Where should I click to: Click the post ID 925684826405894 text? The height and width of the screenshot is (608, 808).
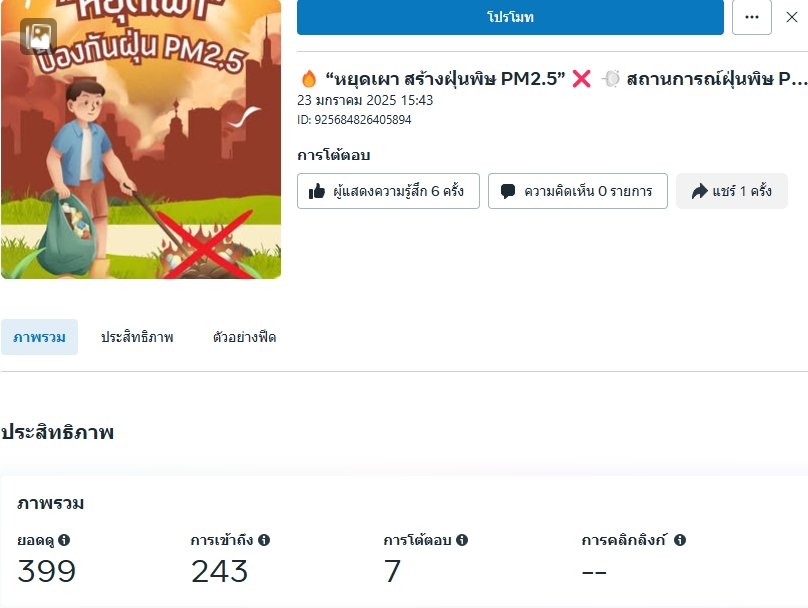[354, 120]
